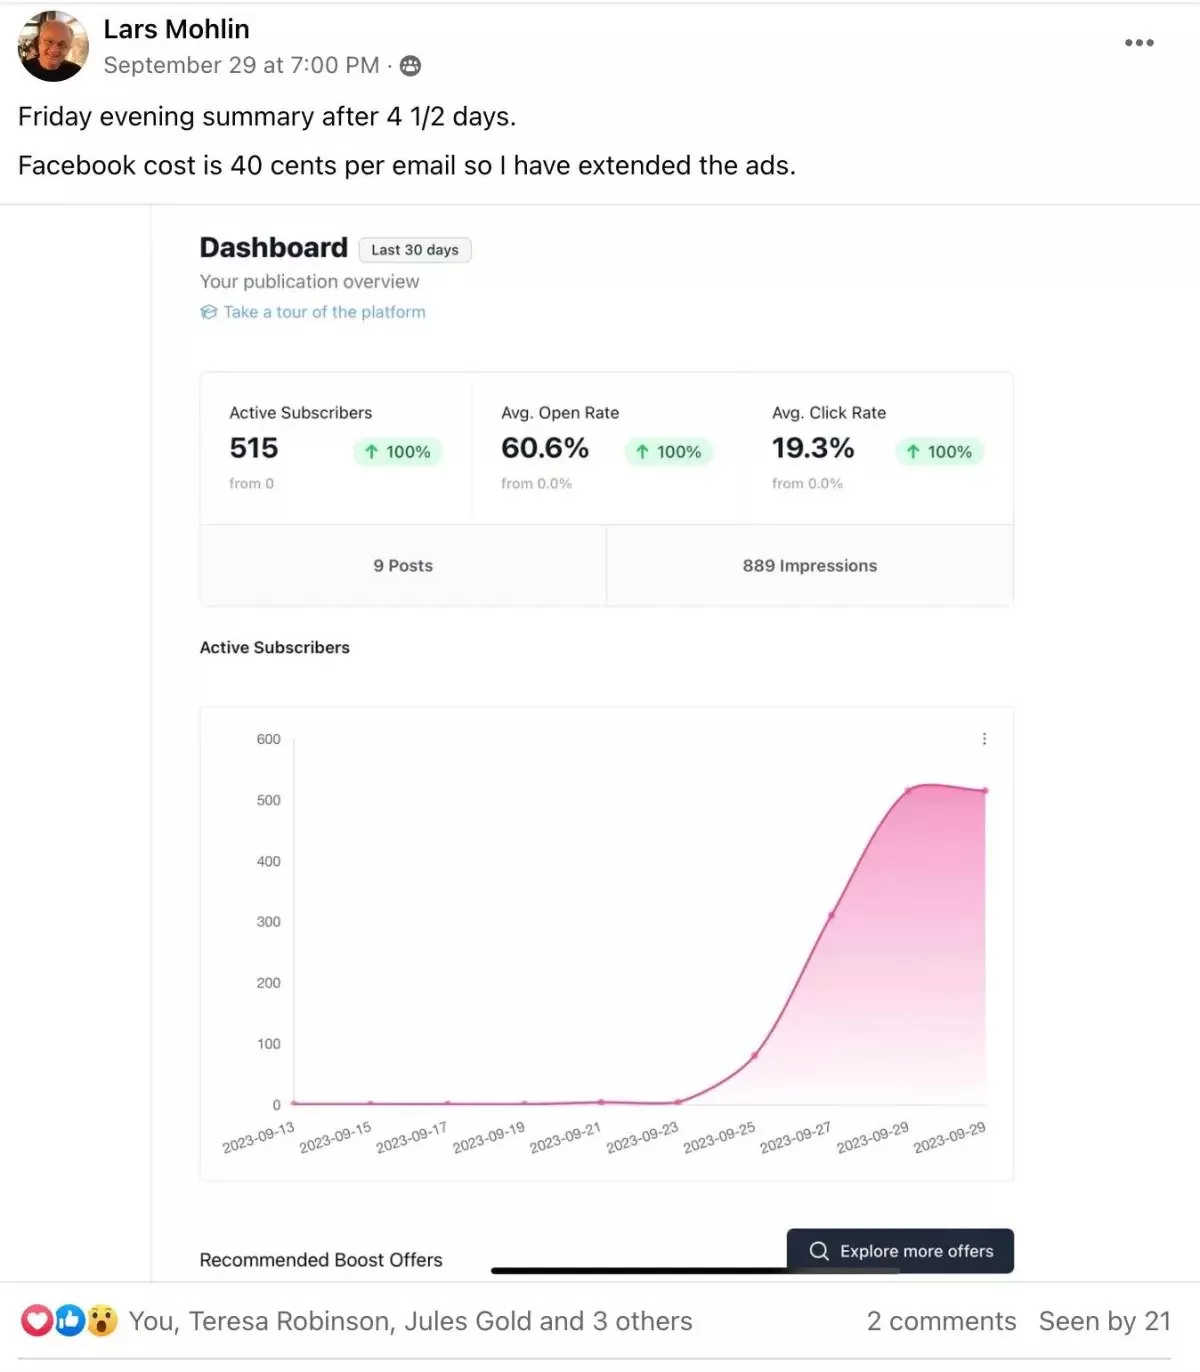Image resolution: width=1200 pixels, height=1372 pixels.
Task: Click the heart reaction icon
Action: point(37,1321)
